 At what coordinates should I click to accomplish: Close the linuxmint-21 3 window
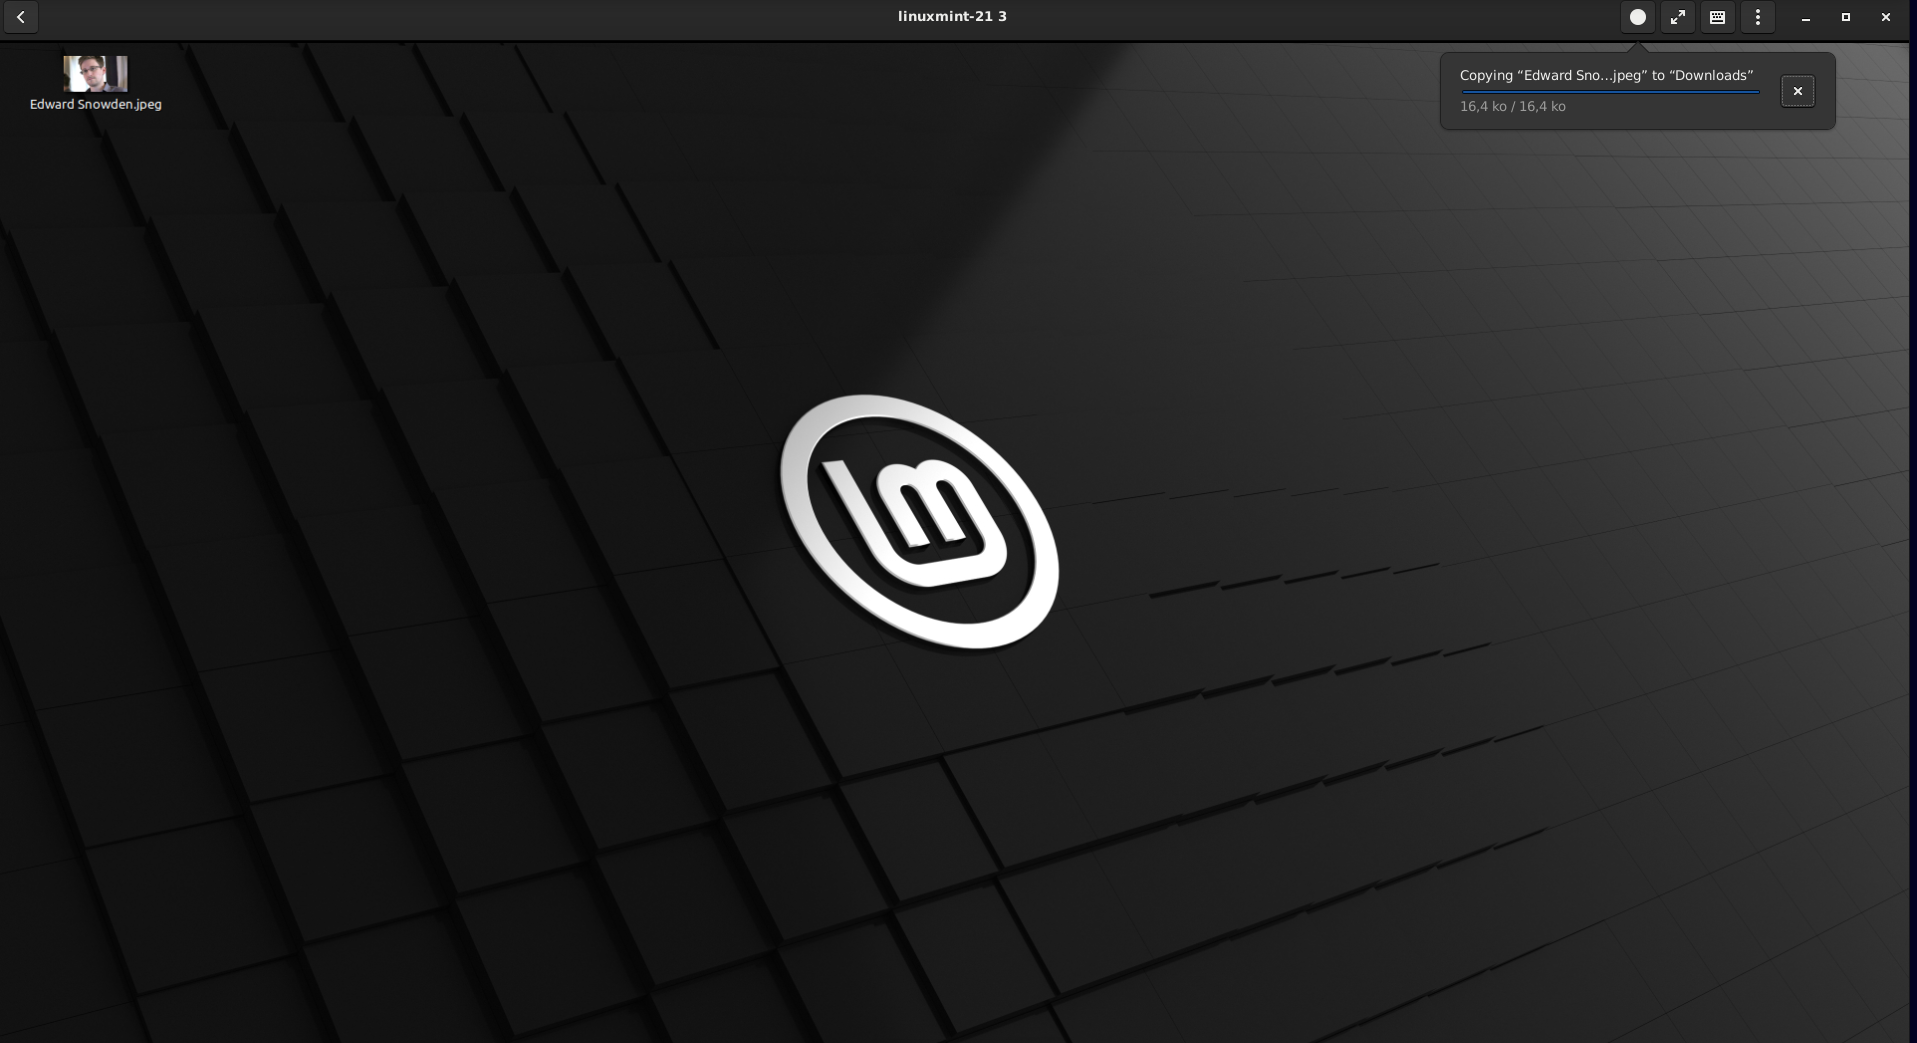coord(1886,17)
